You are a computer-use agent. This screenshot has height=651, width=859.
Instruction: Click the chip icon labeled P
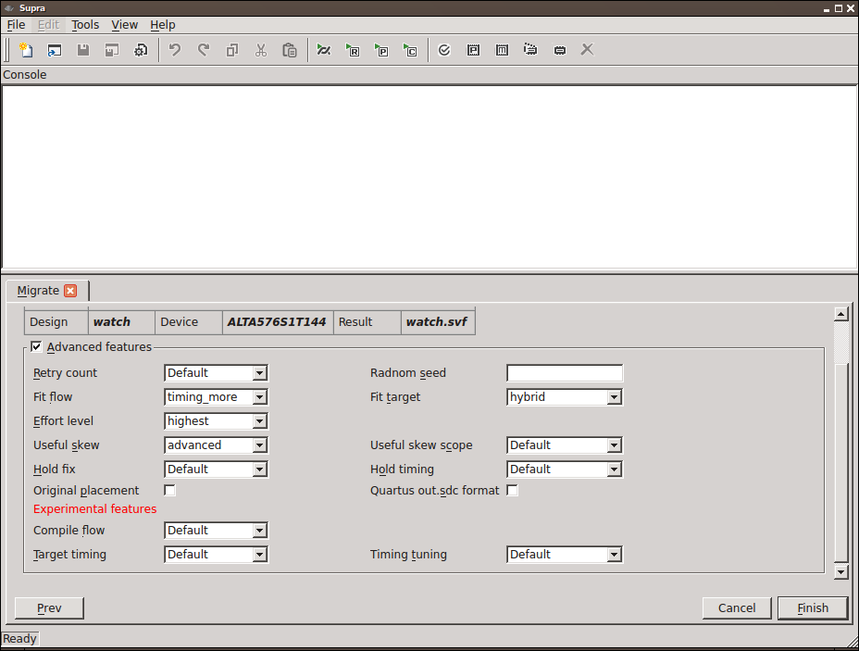[x=473, y=50]
